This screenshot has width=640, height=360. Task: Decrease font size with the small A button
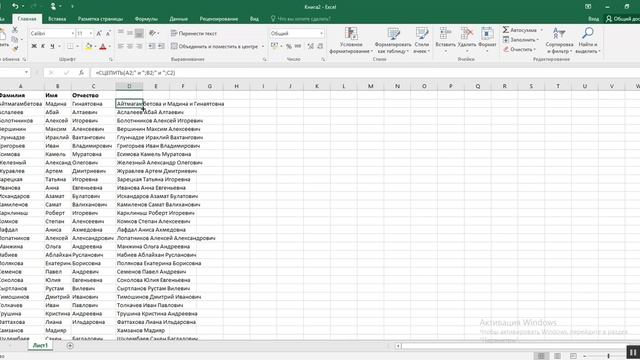pyautogui.click(x=108, y=33)
